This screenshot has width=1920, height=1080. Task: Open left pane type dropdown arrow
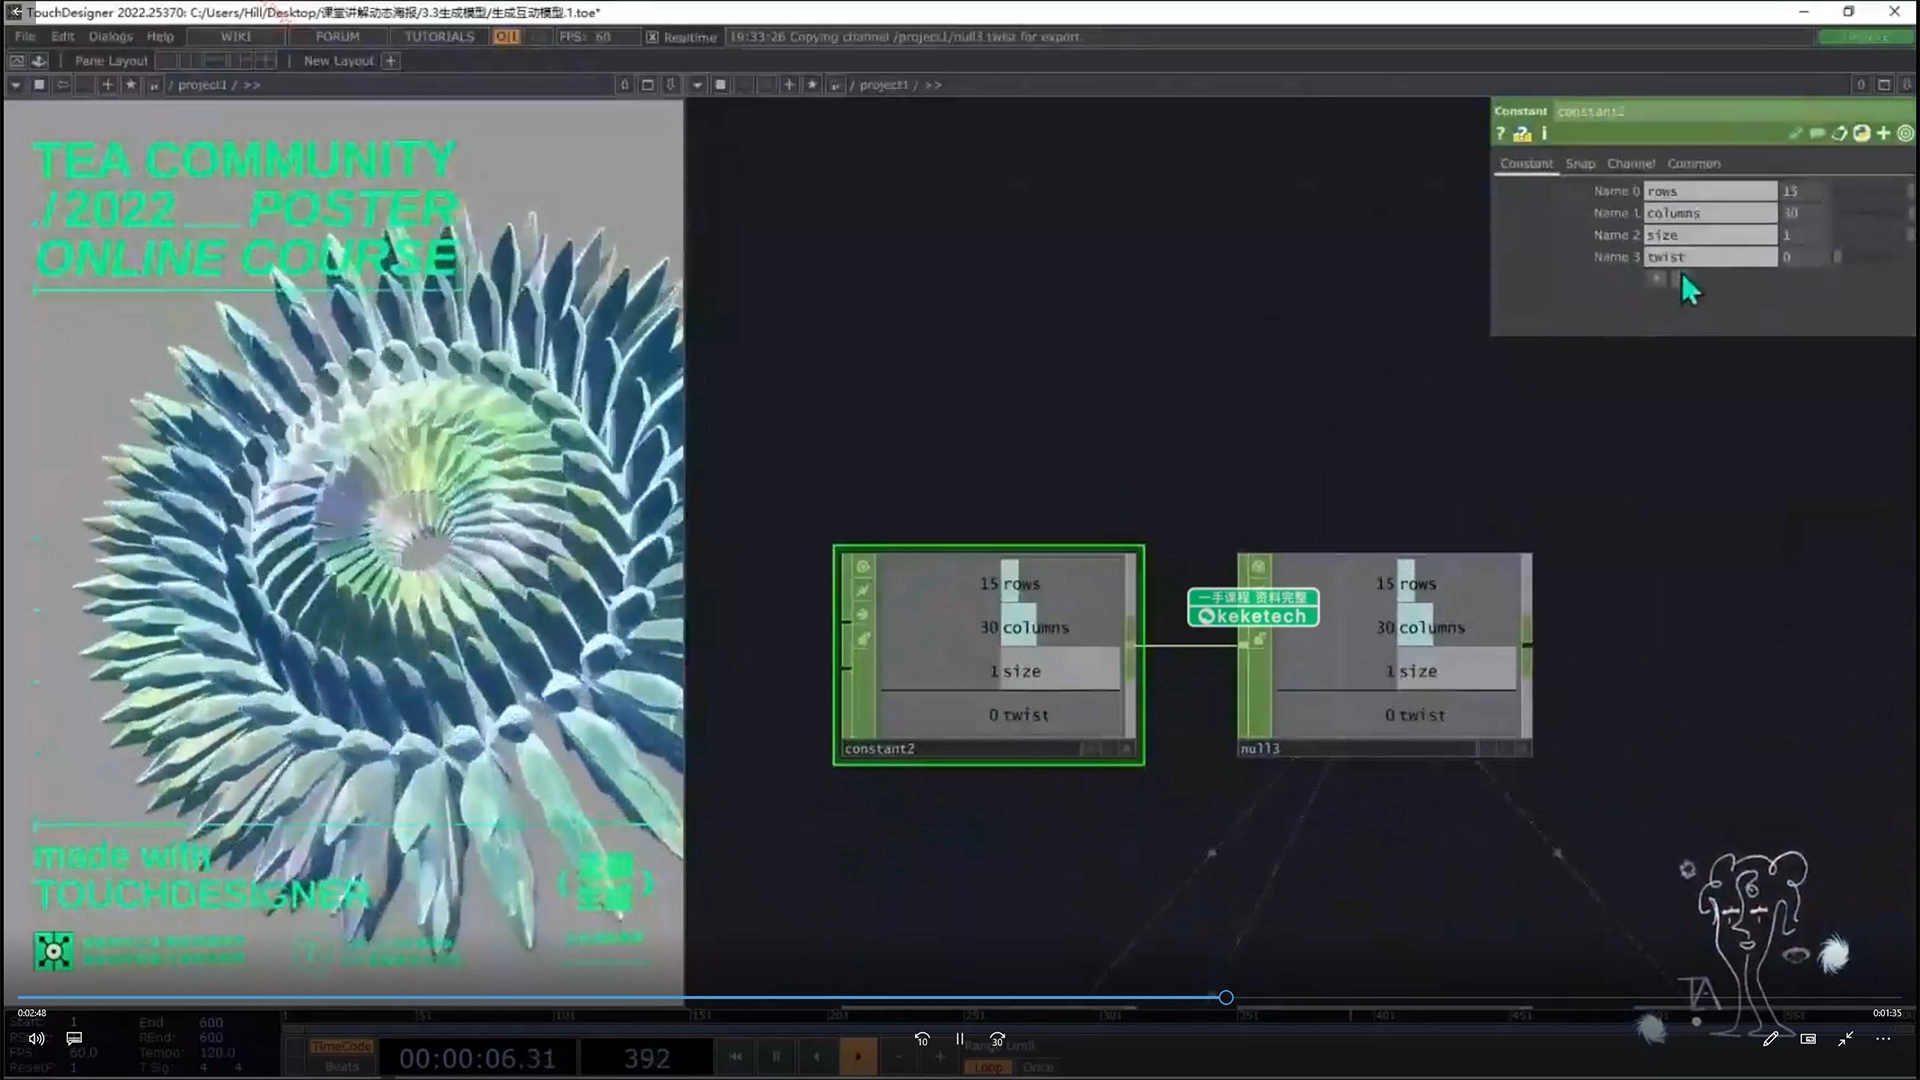click(15, 85)
